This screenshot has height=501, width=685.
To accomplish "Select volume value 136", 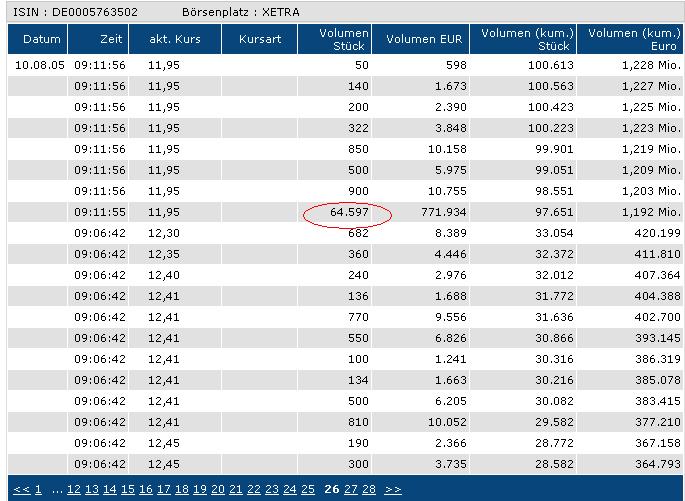I will [x=358, y=296].
